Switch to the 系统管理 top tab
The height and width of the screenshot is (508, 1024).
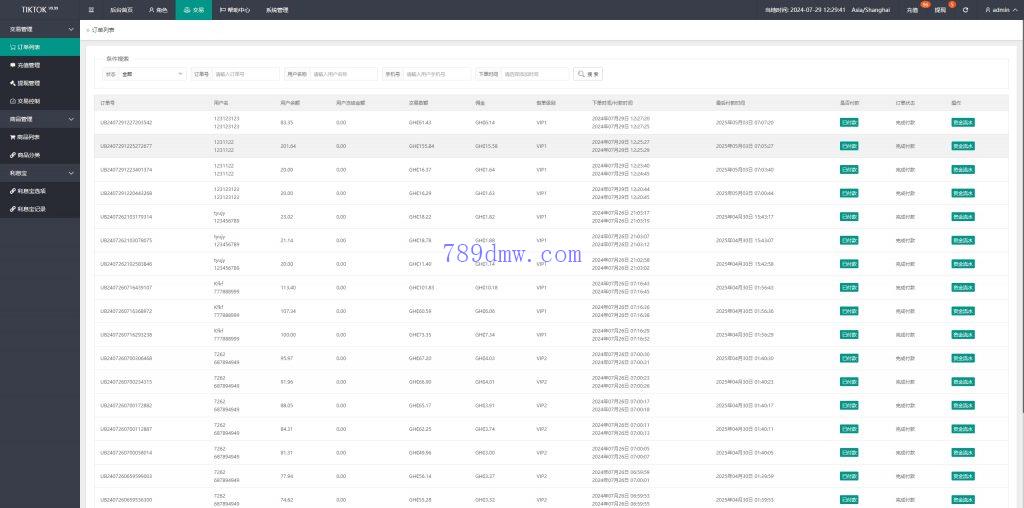(277, 9)
